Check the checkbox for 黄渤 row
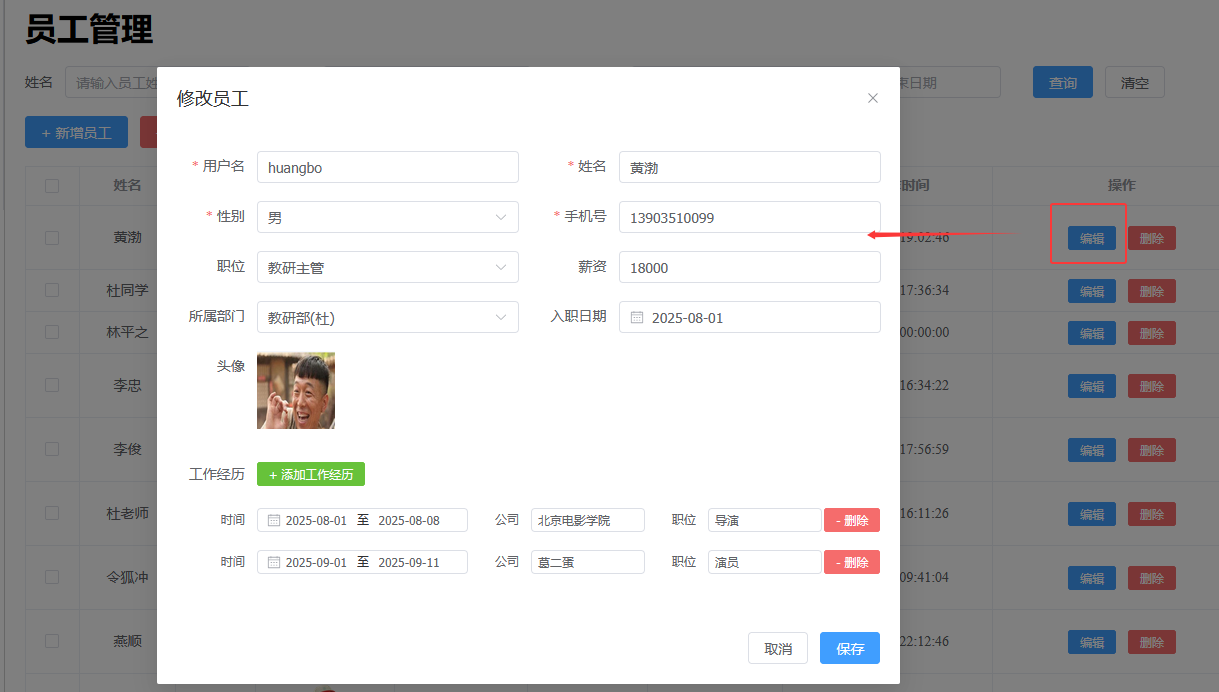Screen dimensions: 1219x692 pos(52,238)
